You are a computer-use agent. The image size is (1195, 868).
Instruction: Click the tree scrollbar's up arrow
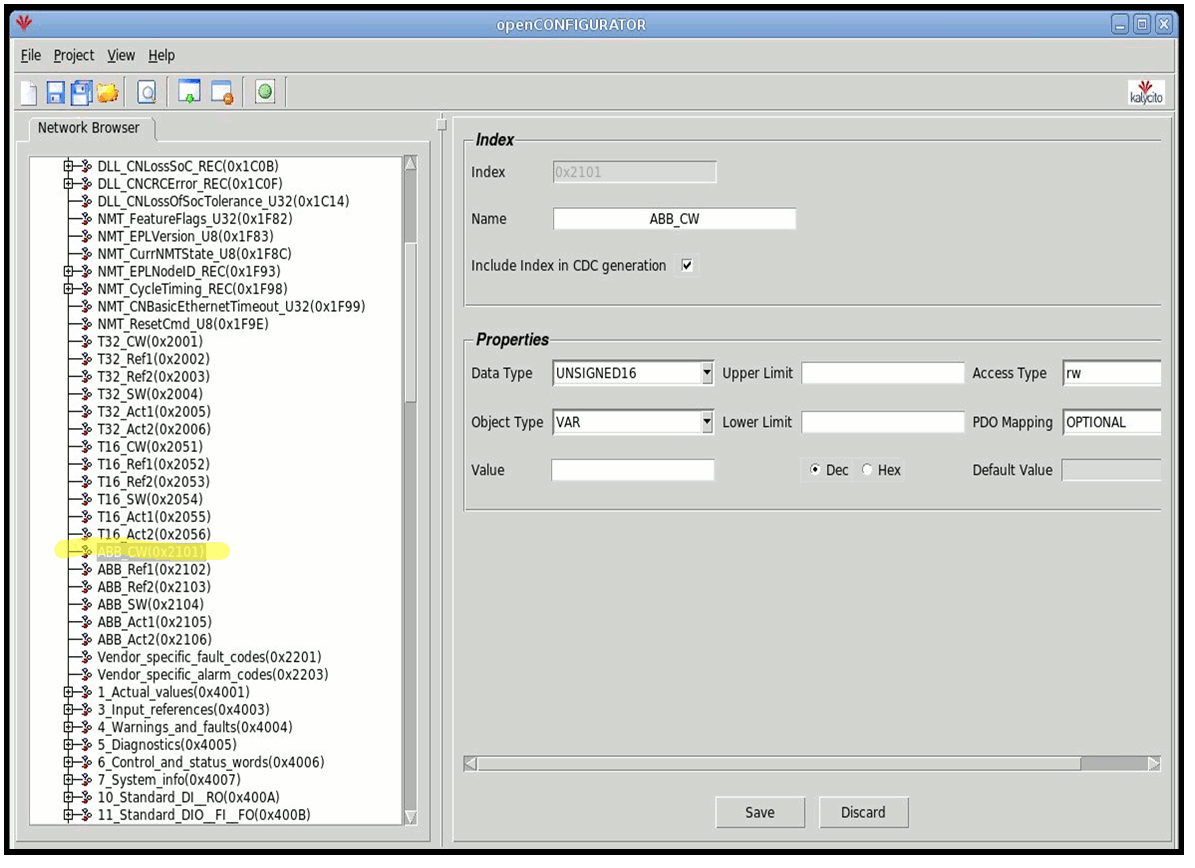click(x=410, y=163)
